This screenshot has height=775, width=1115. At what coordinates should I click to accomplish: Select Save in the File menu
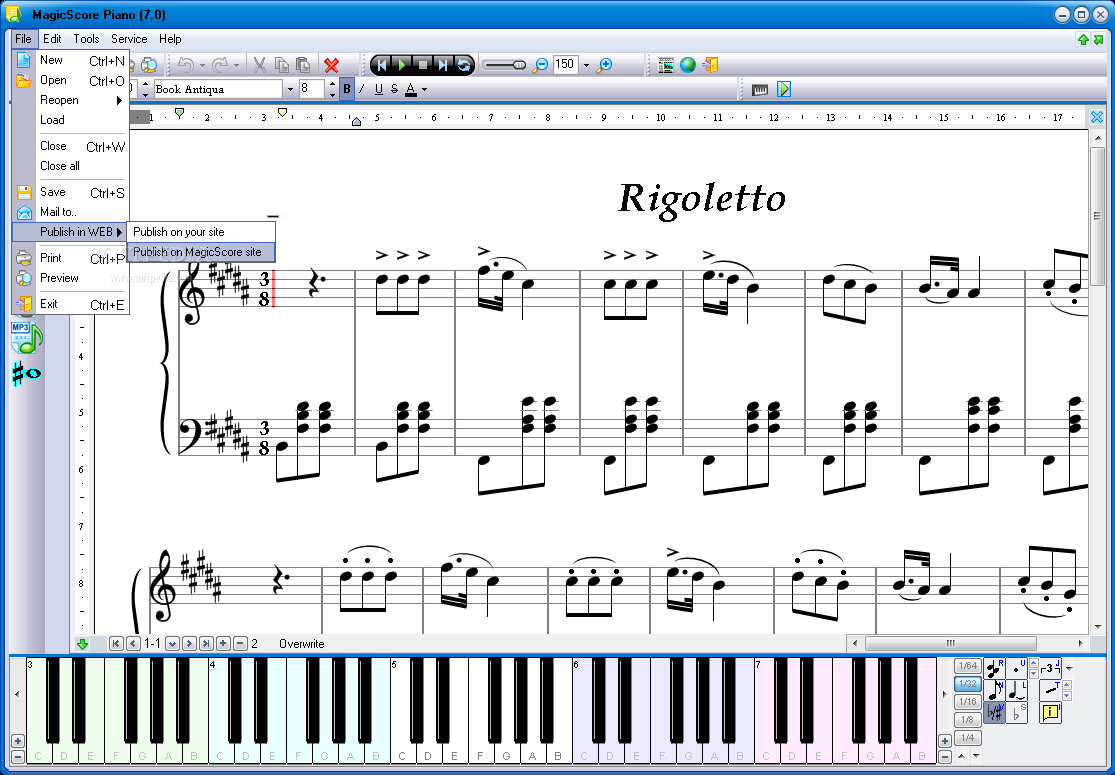69,192
